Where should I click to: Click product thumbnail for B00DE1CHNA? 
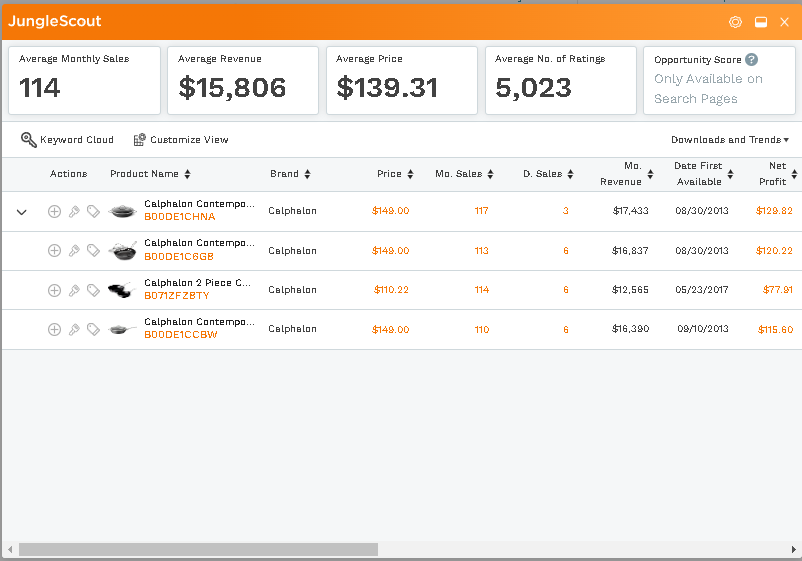click(123, 211)
